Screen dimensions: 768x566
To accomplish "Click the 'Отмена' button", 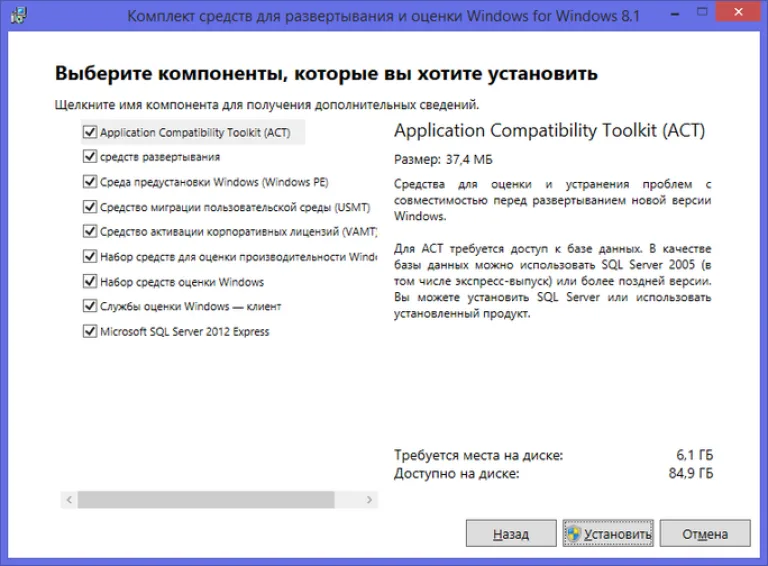I will tap(705, 533).
